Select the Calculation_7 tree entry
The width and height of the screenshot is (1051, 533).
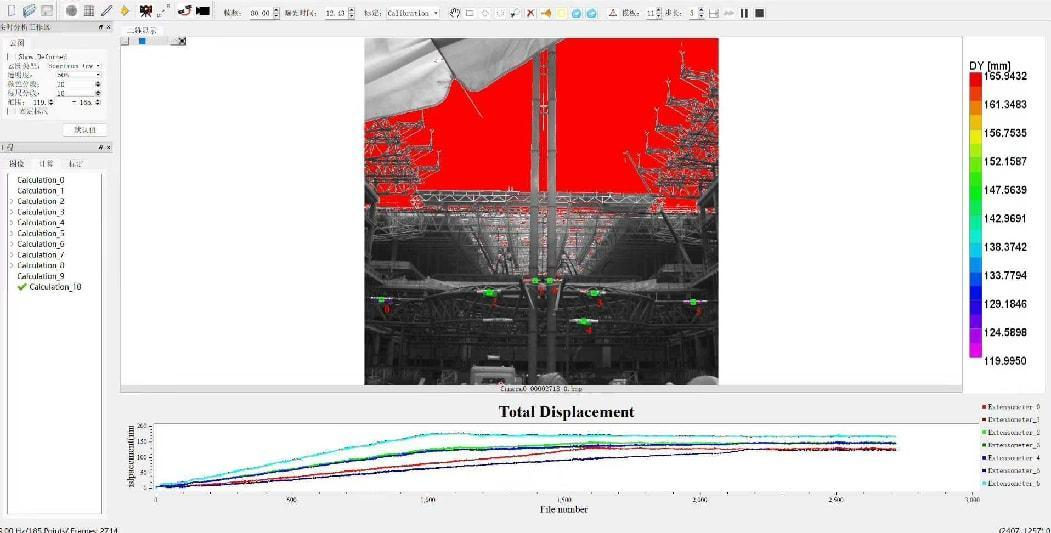(x=41, y=255)
